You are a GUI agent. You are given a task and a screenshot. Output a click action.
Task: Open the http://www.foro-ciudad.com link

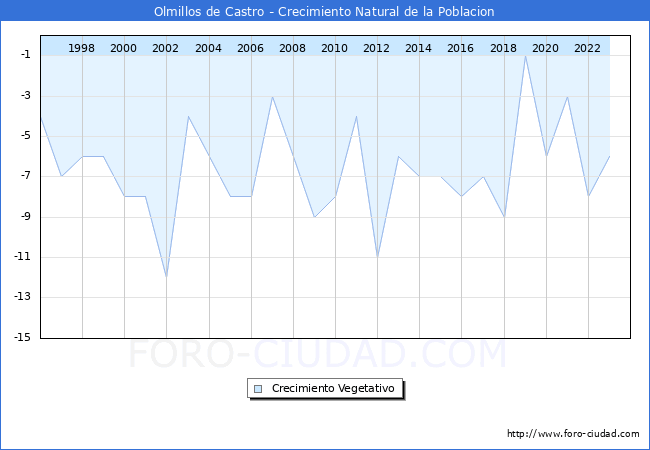click(573, 433)
